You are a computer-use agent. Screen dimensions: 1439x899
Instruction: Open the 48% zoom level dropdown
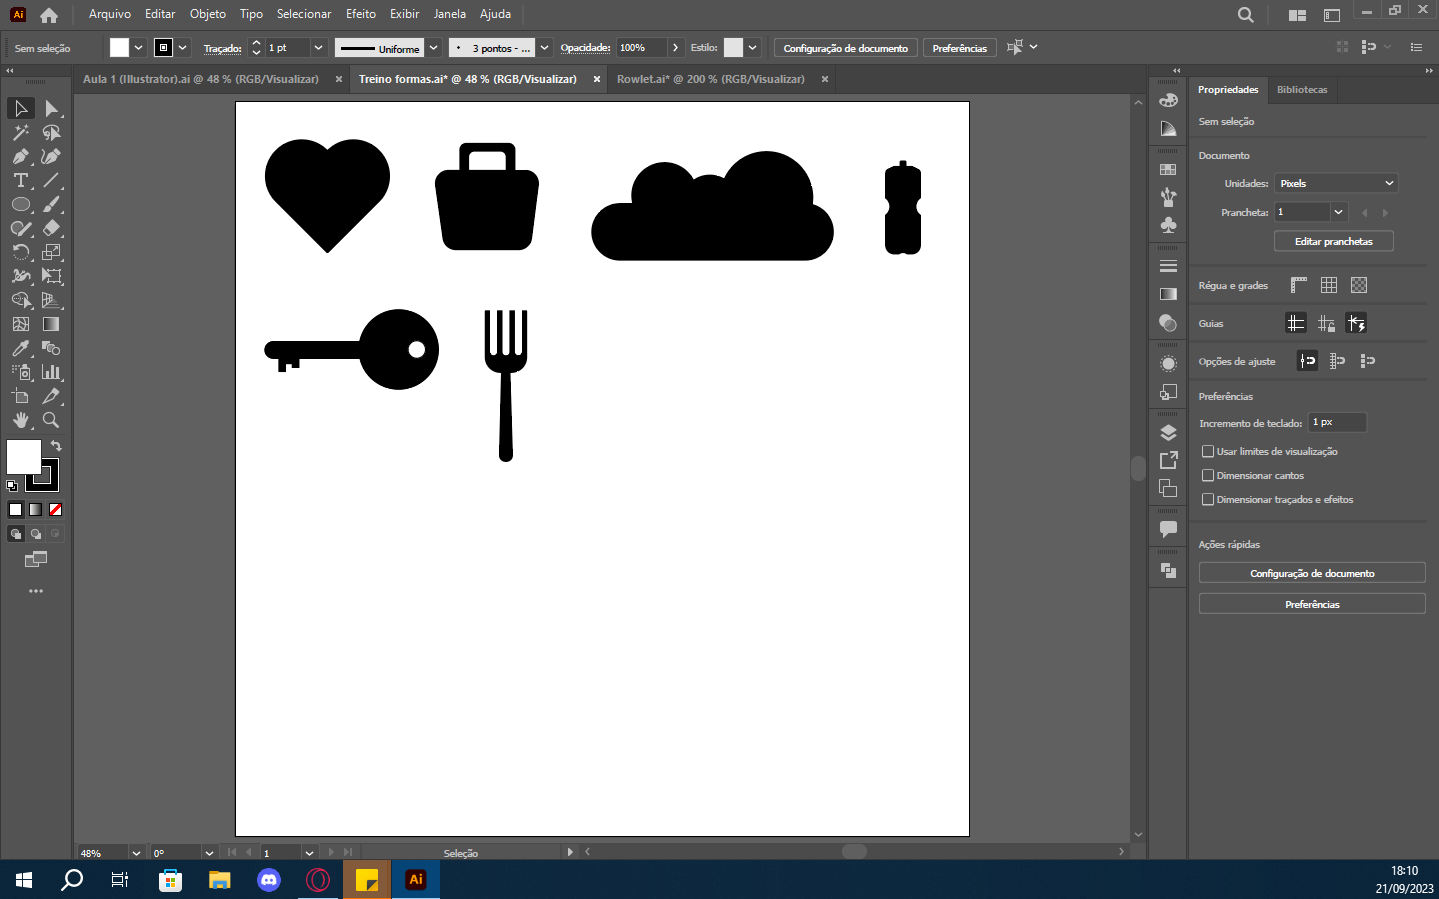click(136, 853)
